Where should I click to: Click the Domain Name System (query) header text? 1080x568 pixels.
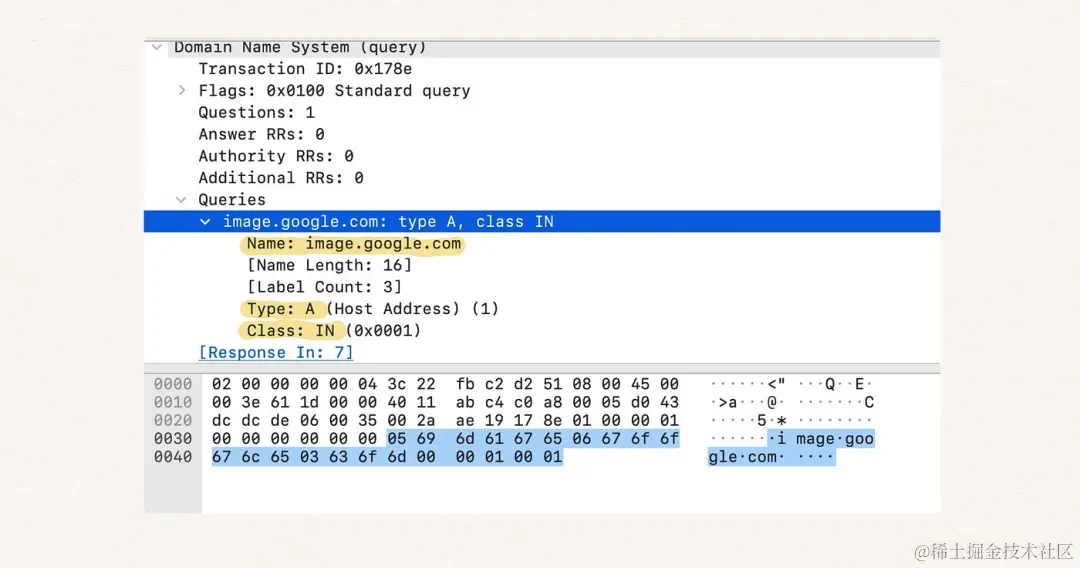(x=300, y=48)
